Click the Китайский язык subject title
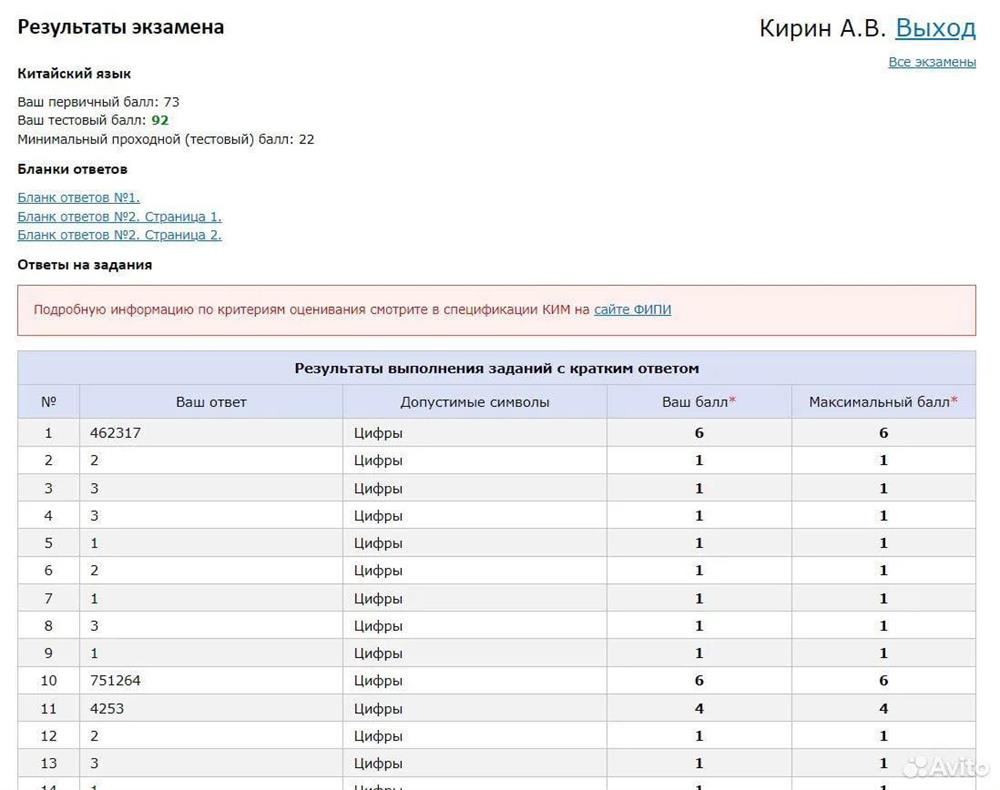Viewport: 1000px width, 790px height. point(74,74)
